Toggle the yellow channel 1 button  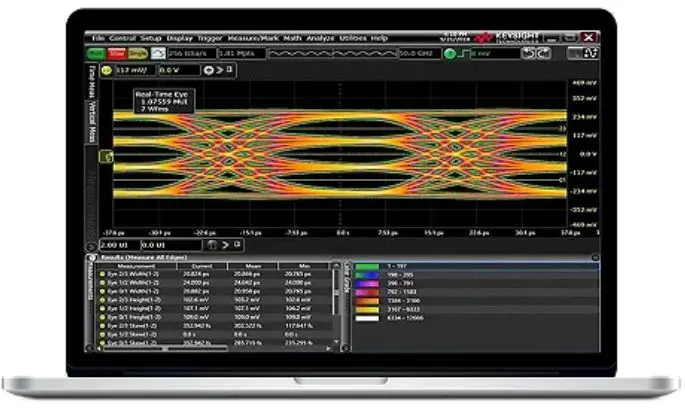(107, 70)
